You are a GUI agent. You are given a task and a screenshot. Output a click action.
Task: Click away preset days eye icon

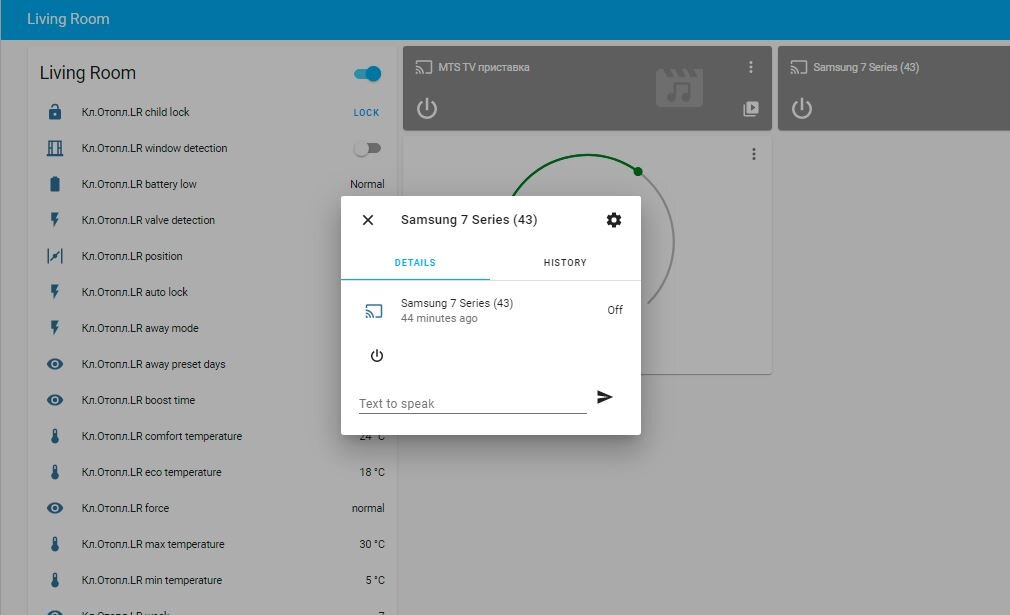55,364
